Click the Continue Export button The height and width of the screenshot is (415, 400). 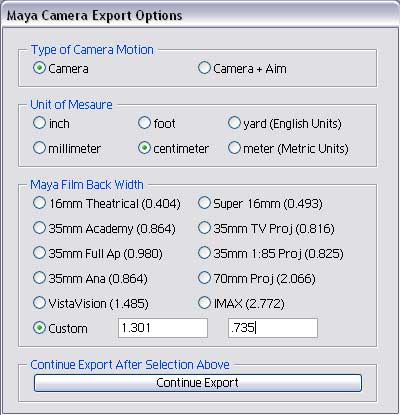click(198, 383)
